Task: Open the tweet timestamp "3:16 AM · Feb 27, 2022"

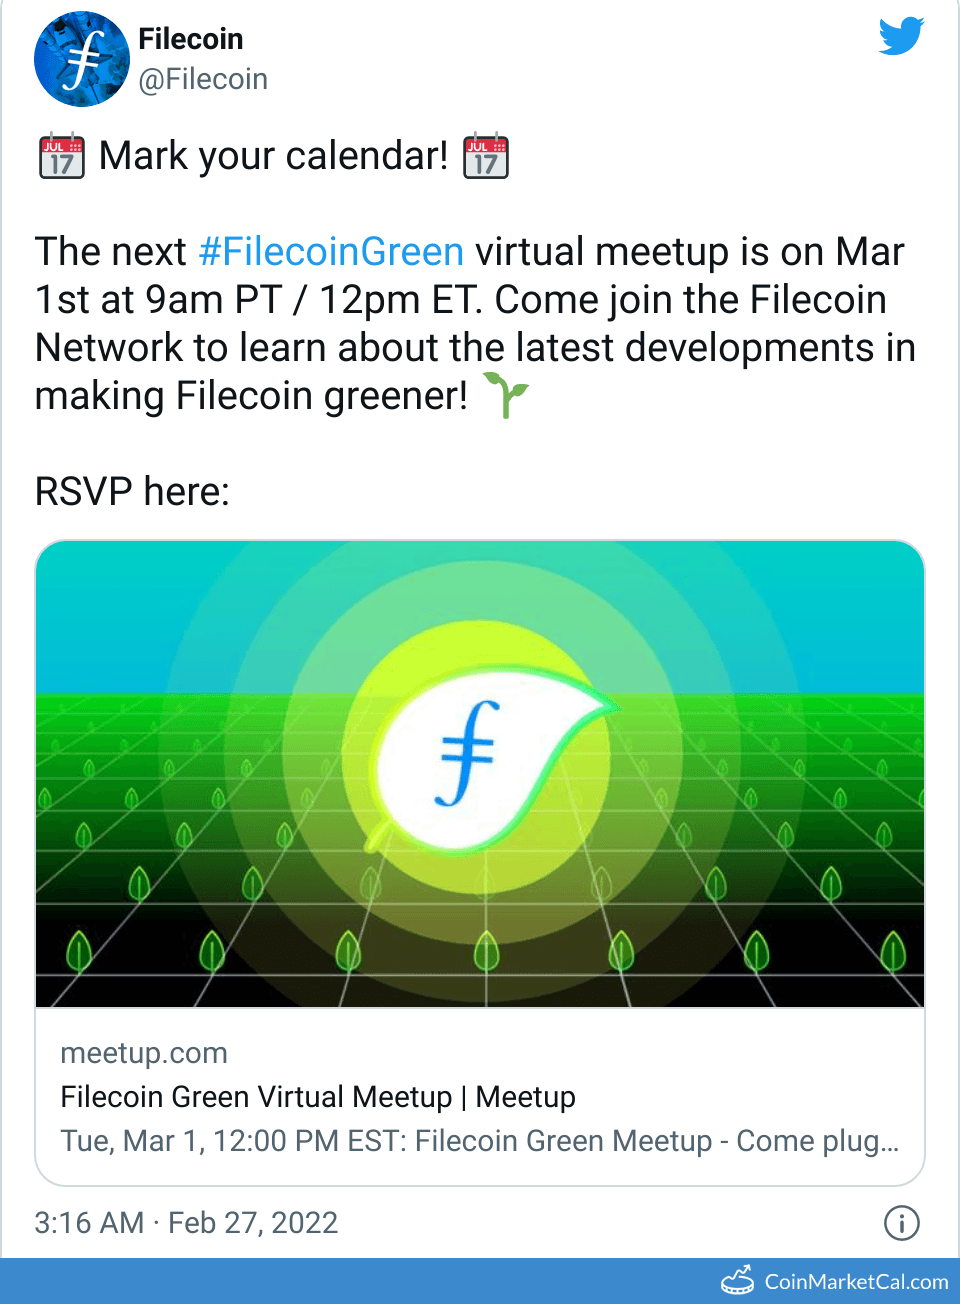Action: pyautogui.click(x=186, y=1222)
